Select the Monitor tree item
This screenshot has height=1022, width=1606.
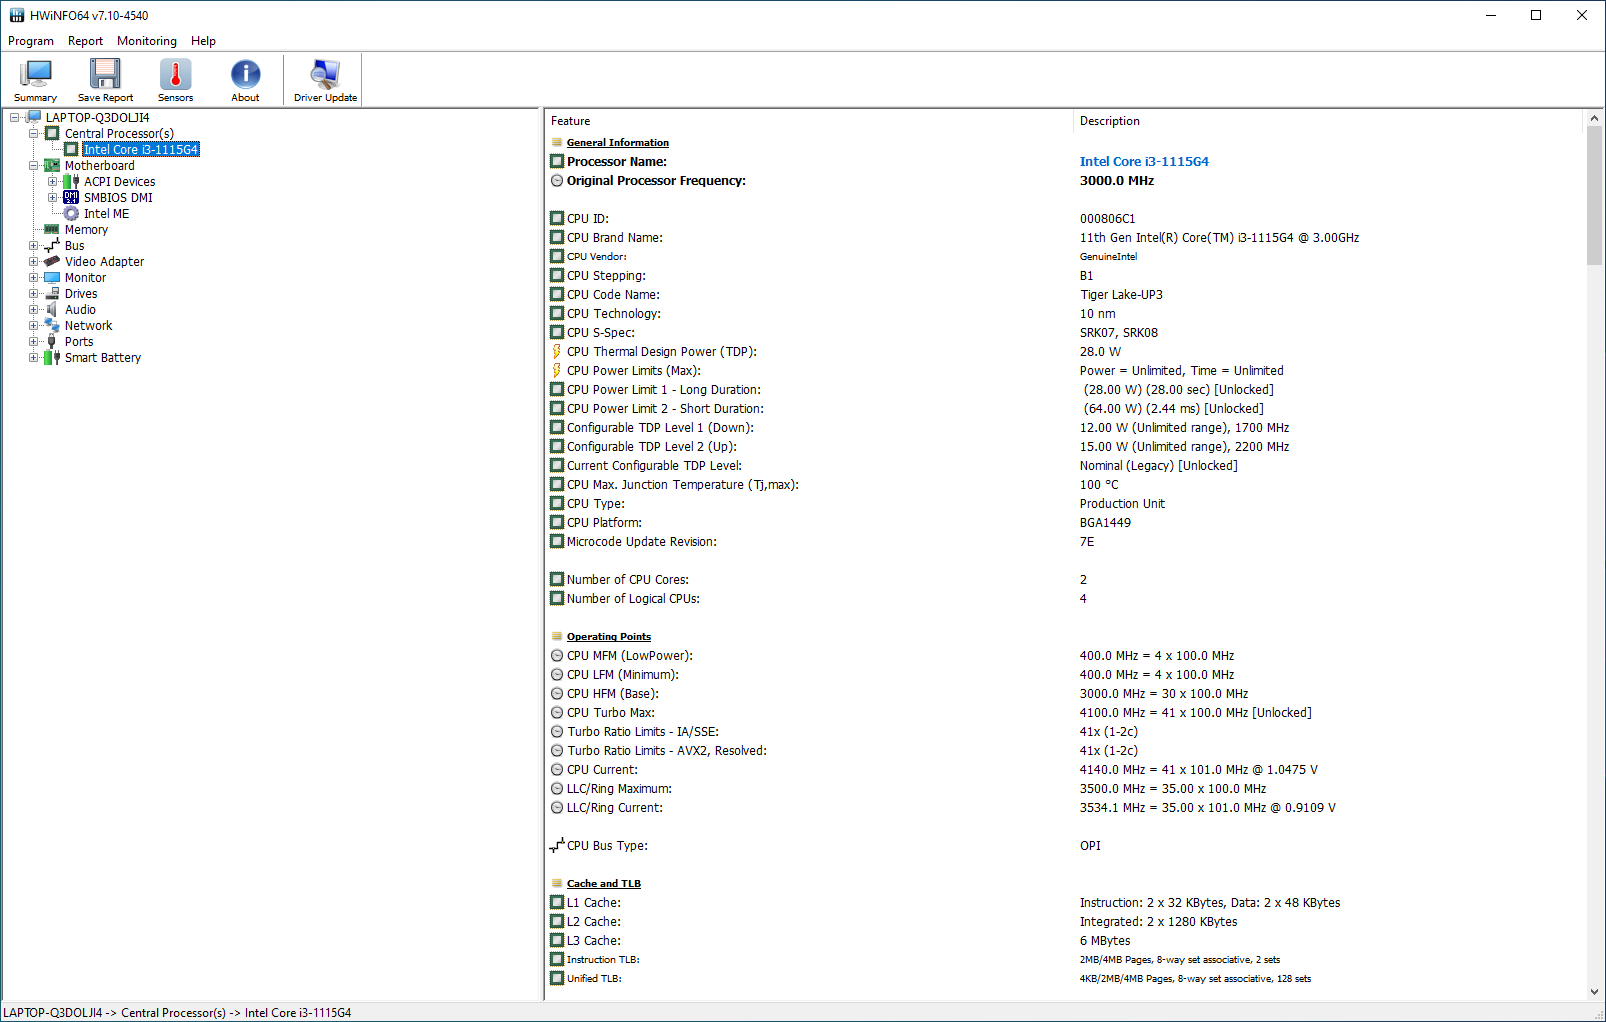85,277
